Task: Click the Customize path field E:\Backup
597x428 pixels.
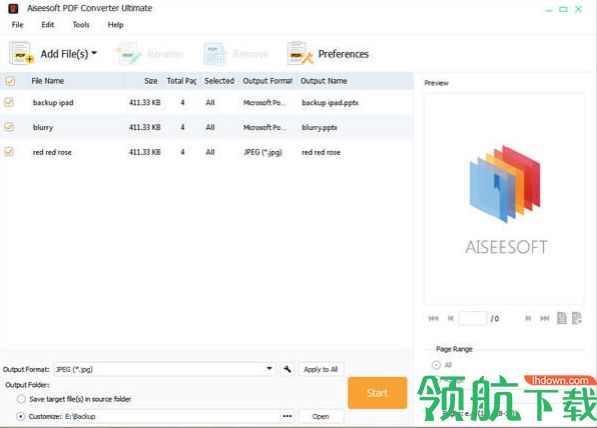Action: point(172,416)
